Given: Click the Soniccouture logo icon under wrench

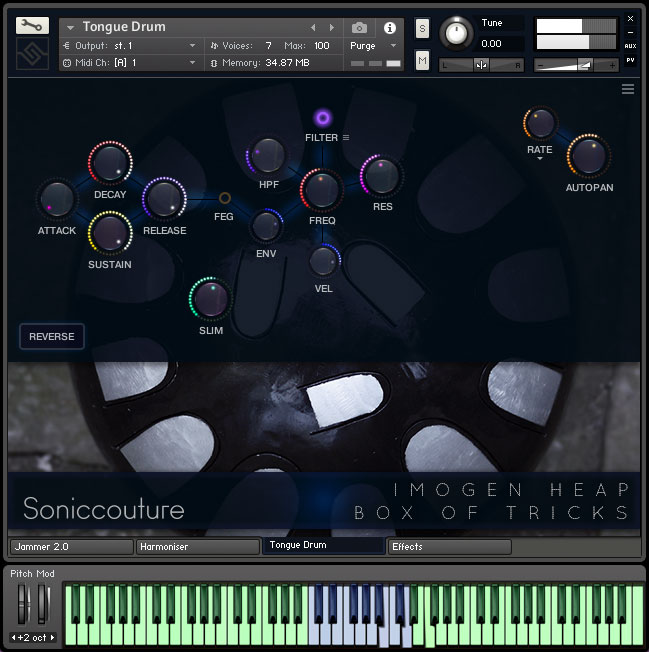Looking at the screenshot, I should [x=32, y=53].
